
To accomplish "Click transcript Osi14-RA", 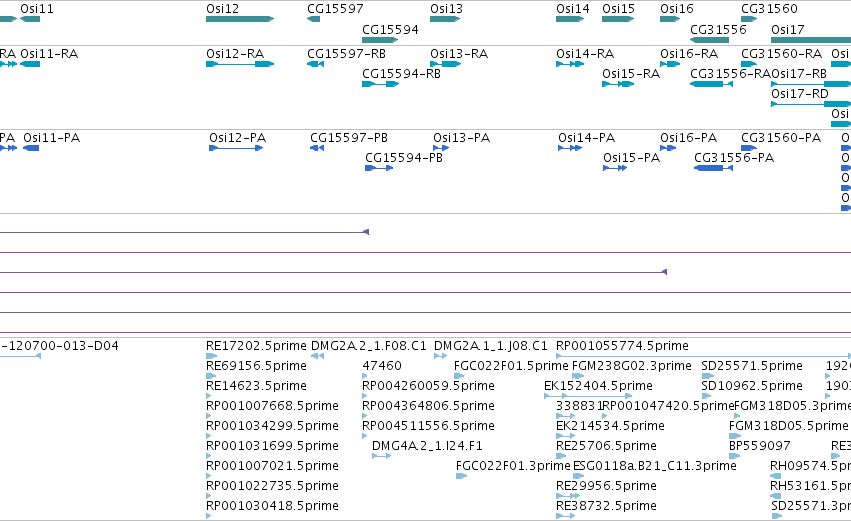I will click(x=570, y=64).
